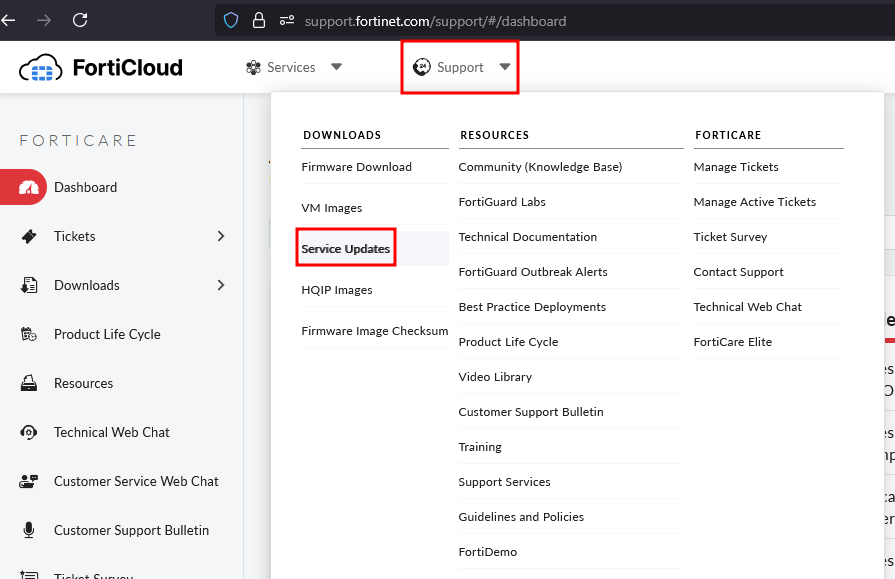The image size is (895, 579).
Task: Open Manage Active Tickets link
Action: pos(755,202)
